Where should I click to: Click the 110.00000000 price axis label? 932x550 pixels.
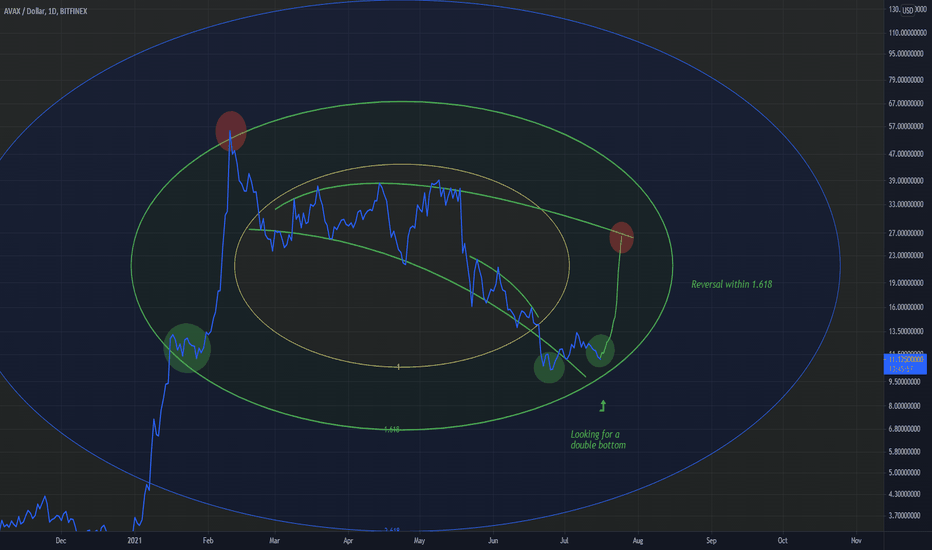point(907,33)
